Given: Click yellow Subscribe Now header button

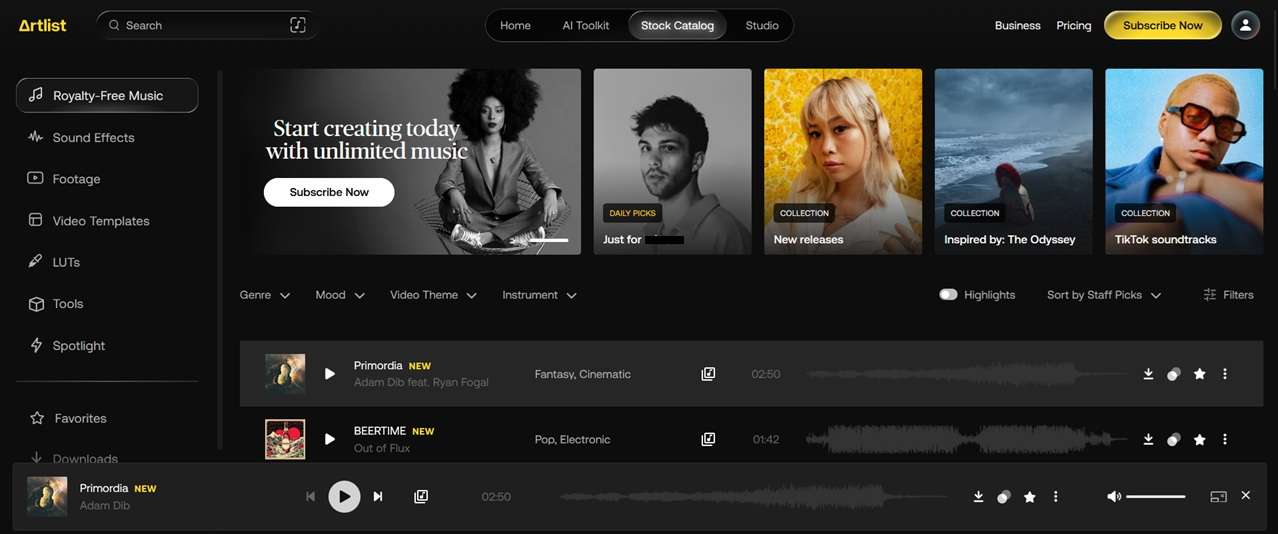Looking at the screenshot, I should 1162,25.
